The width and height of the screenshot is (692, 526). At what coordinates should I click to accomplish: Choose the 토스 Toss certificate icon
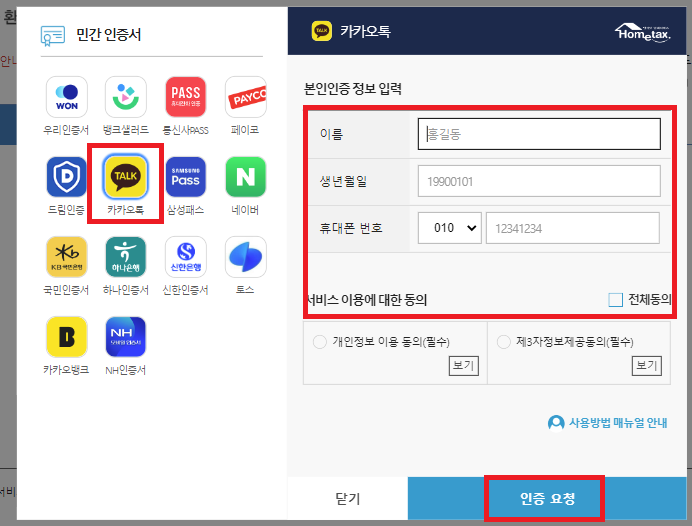[x=245, y=257]
